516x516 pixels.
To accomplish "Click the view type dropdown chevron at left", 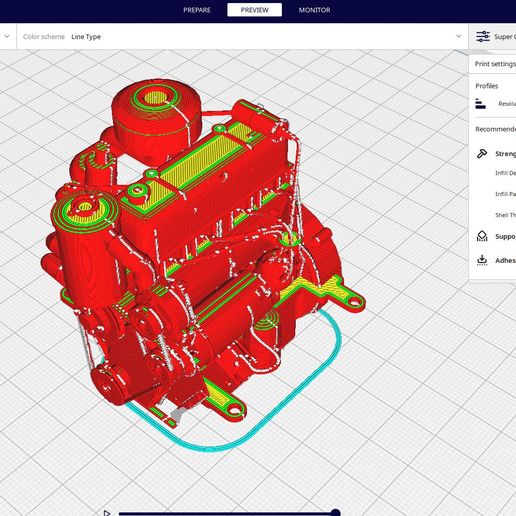I will coord(7,36).
